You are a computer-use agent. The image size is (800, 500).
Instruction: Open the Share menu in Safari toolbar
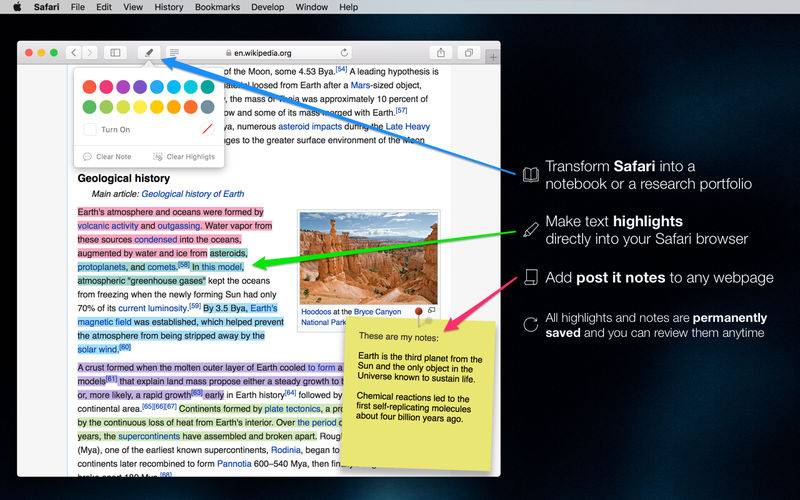(x=441, y=53)
